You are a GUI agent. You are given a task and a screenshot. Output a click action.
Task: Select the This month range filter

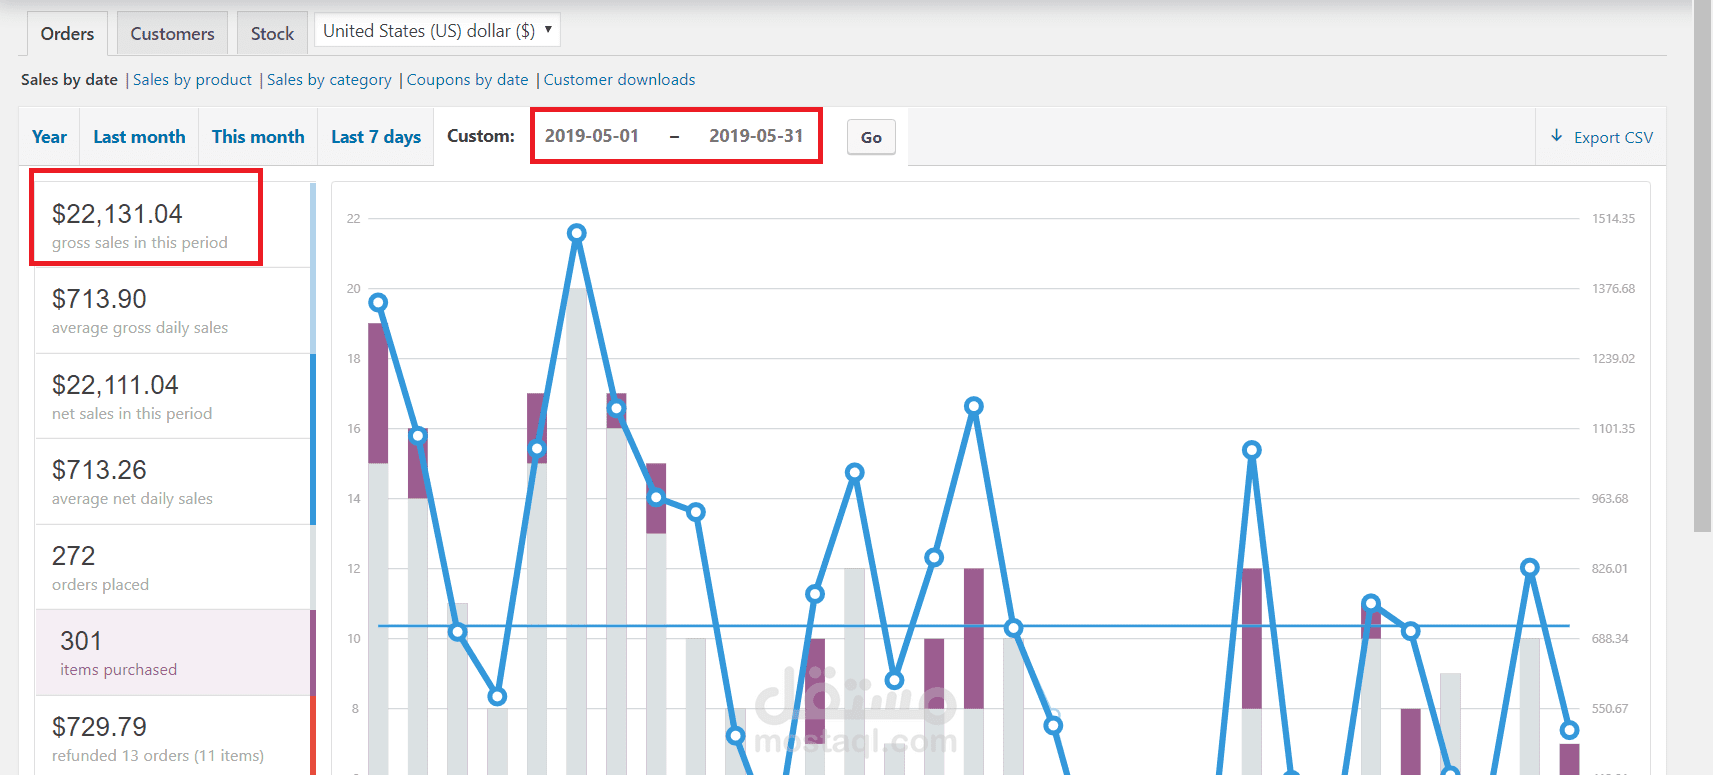point(258,137)
